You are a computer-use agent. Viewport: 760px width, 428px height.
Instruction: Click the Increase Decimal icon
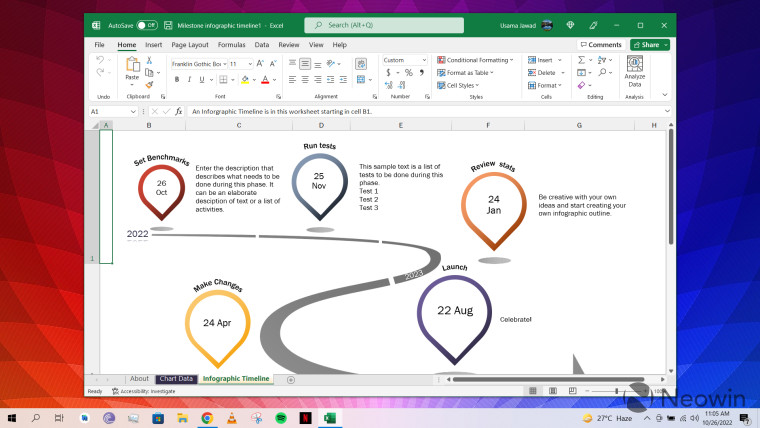[x=389, y=85]
